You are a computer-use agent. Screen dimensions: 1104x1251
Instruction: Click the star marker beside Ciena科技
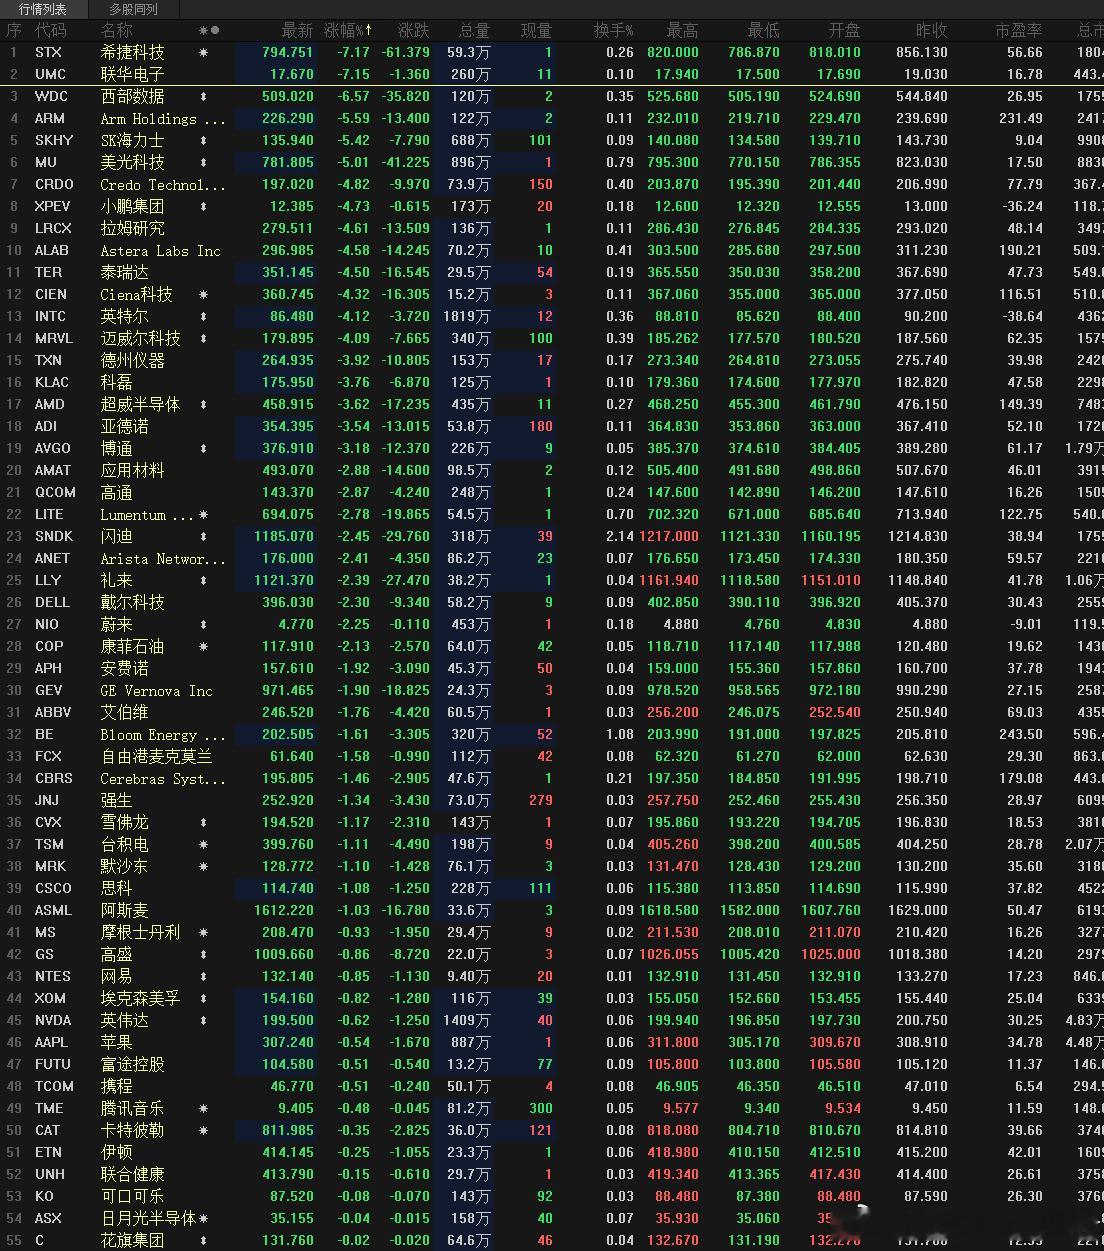coord(204,294)
